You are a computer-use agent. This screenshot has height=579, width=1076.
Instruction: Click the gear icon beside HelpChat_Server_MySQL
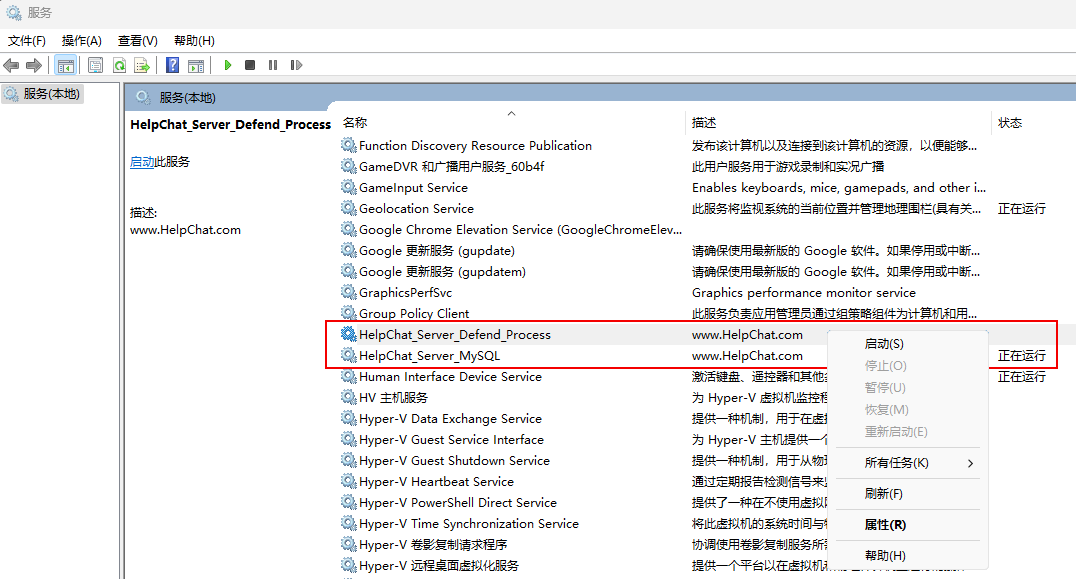point(349,356)
